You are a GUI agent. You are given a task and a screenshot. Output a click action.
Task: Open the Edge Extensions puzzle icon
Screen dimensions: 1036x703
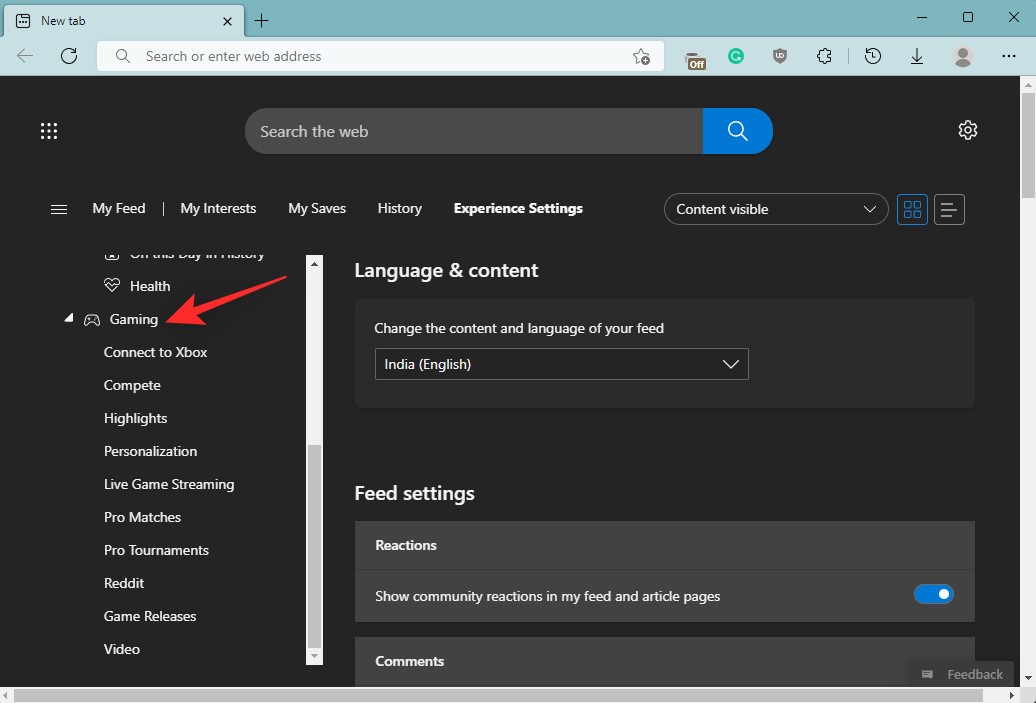[x=824, y=56]
